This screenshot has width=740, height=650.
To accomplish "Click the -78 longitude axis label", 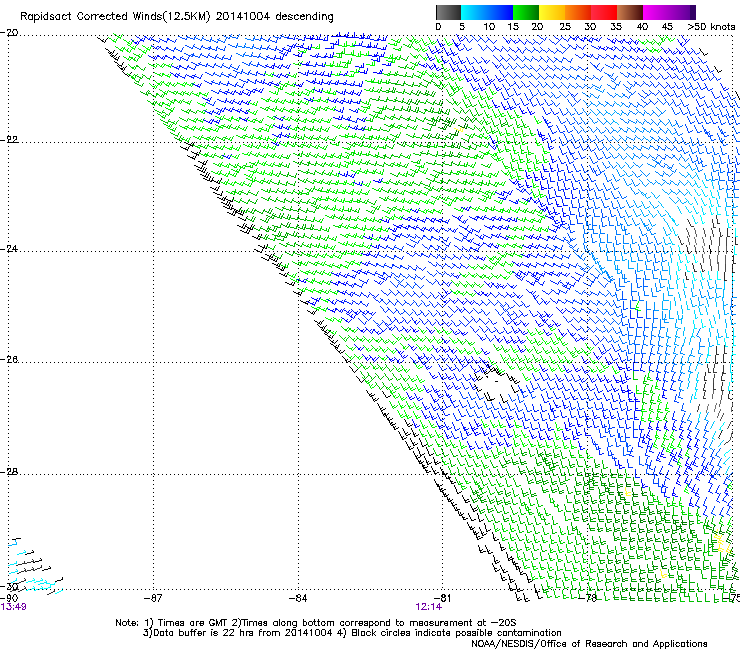I will (588, 598).
